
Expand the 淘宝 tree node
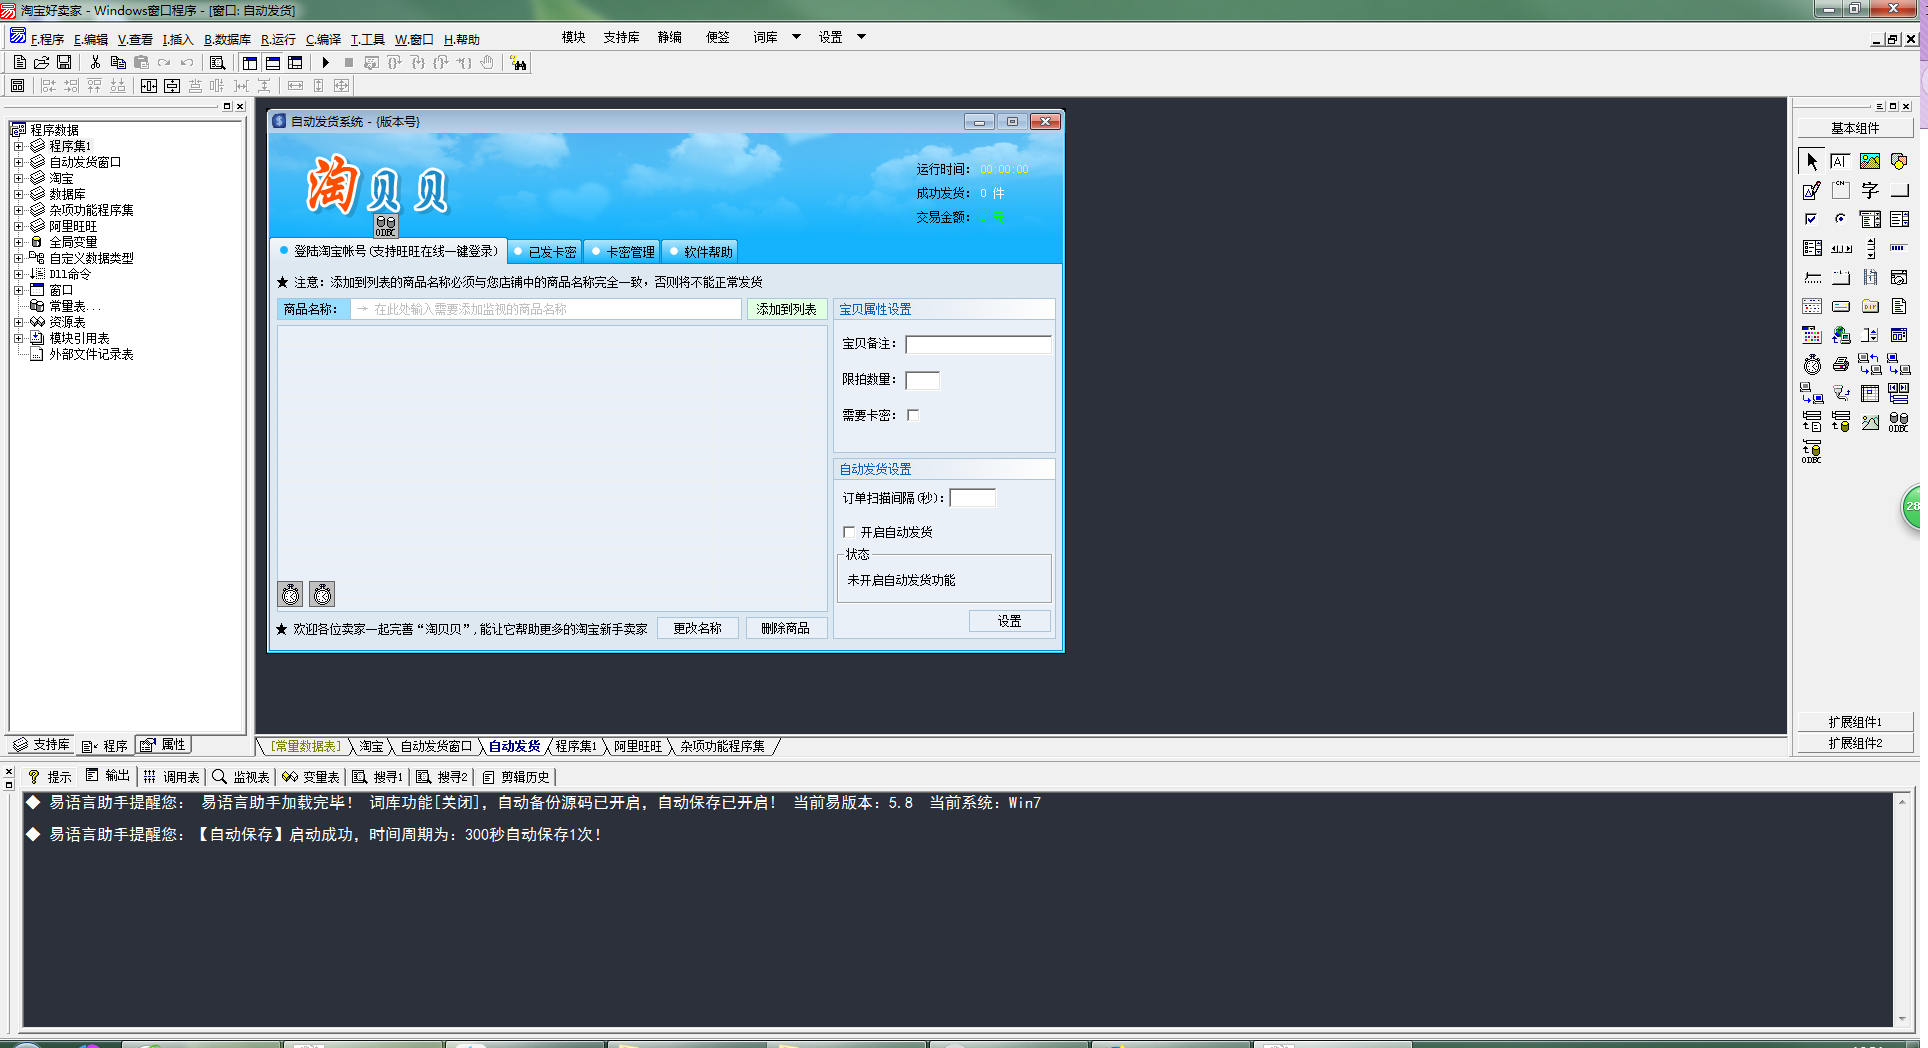pos(18,178)
